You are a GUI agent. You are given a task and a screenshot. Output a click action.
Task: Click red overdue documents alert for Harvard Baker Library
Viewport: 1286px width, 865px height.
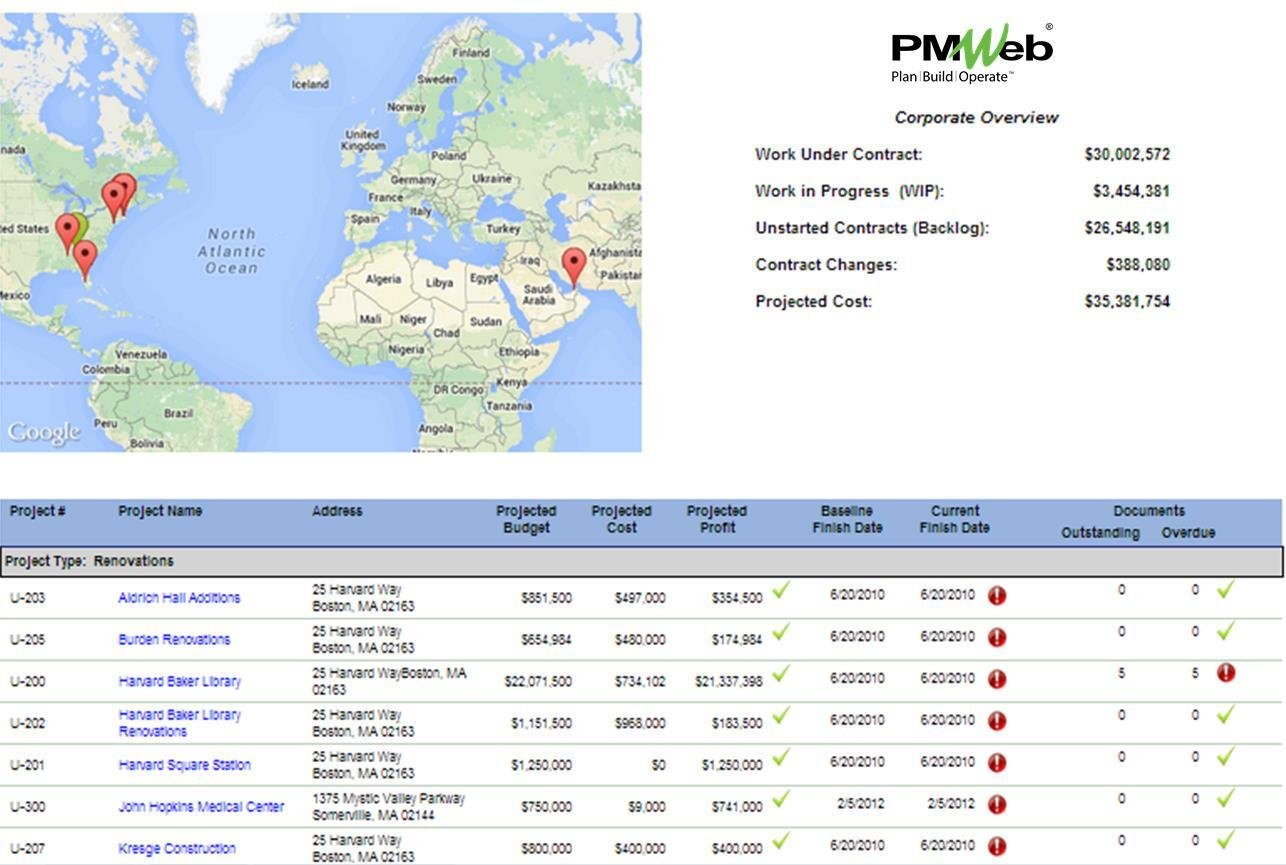click(x=1226, y=673)
